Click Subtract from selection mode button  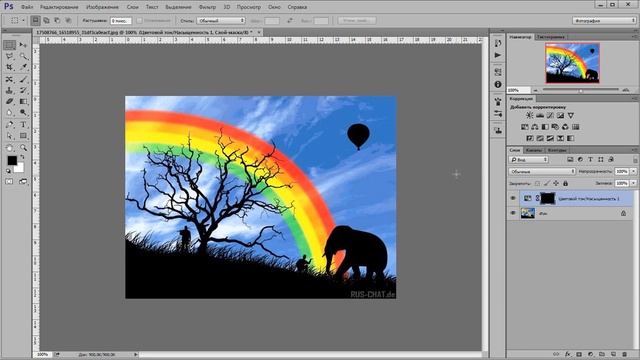point(57,20)
